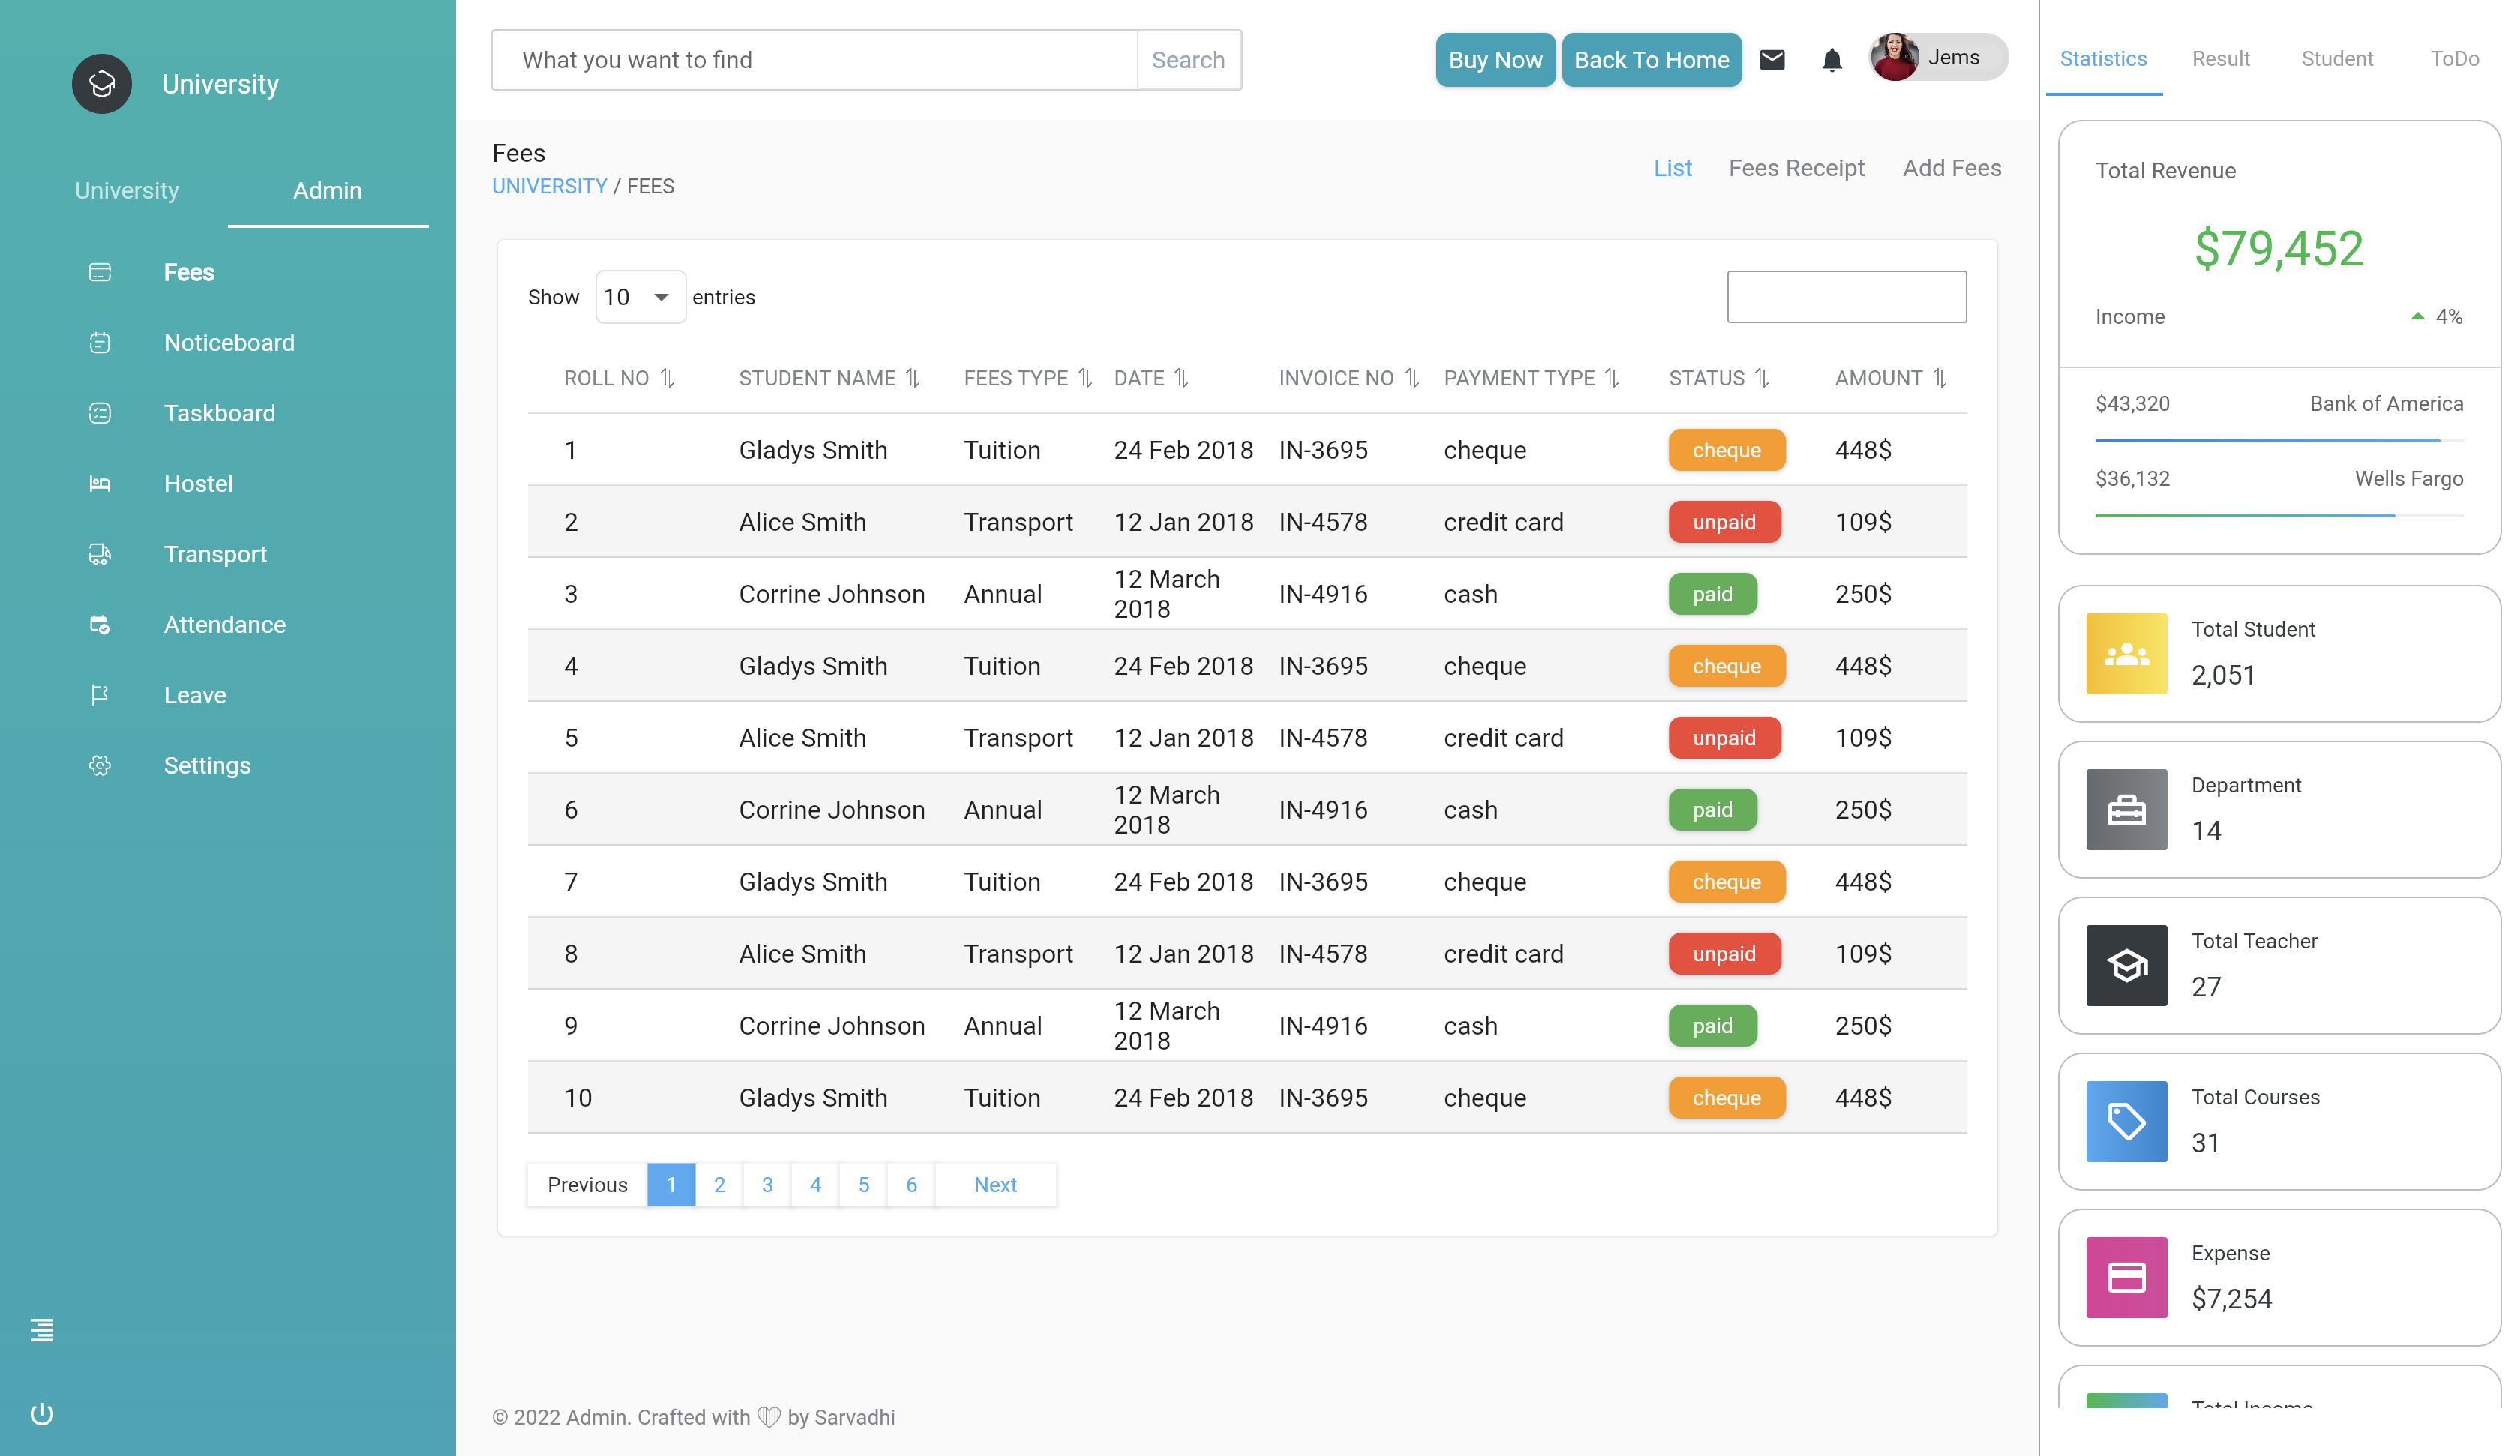Open Noticeboard via its sidebar icon
The width and height of the screenshot is (2520, 1456).
point(100,342)
